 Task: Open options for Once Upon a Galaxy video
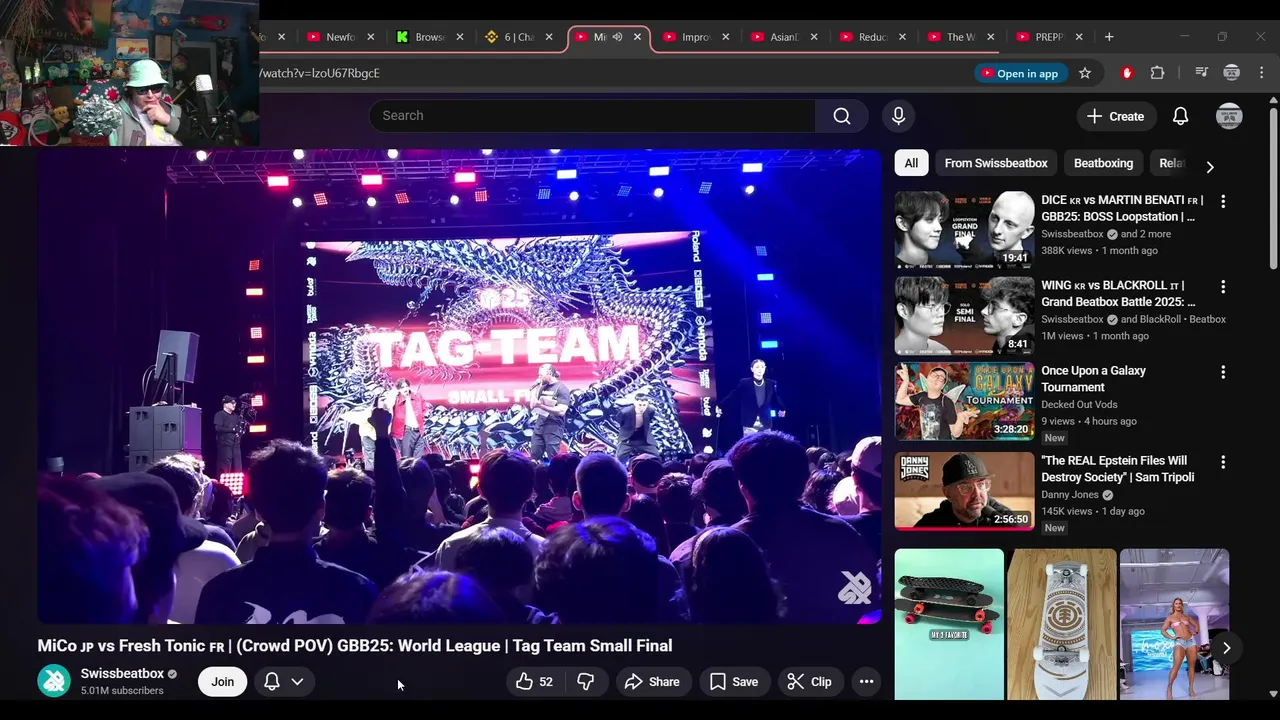tap(1222, 372)
